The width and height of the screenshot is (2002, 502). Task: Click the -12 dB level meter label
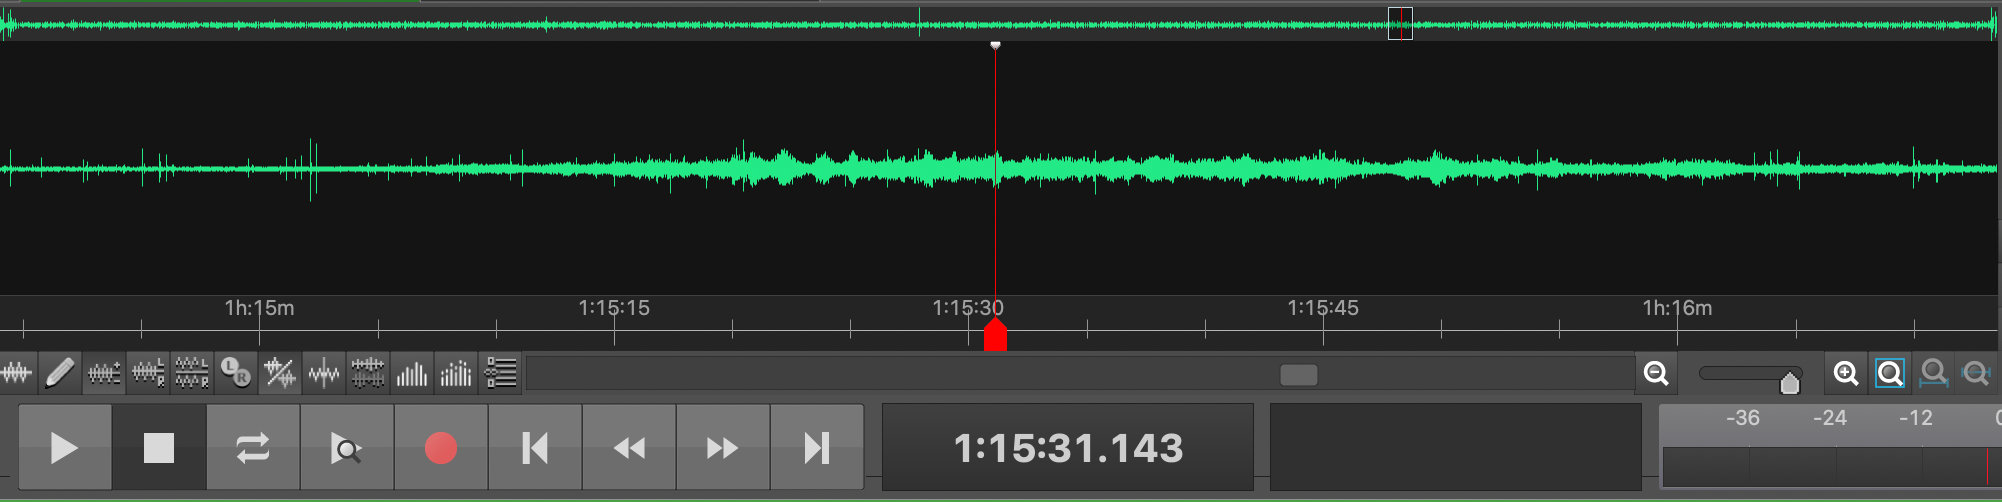pos(1916,418)
